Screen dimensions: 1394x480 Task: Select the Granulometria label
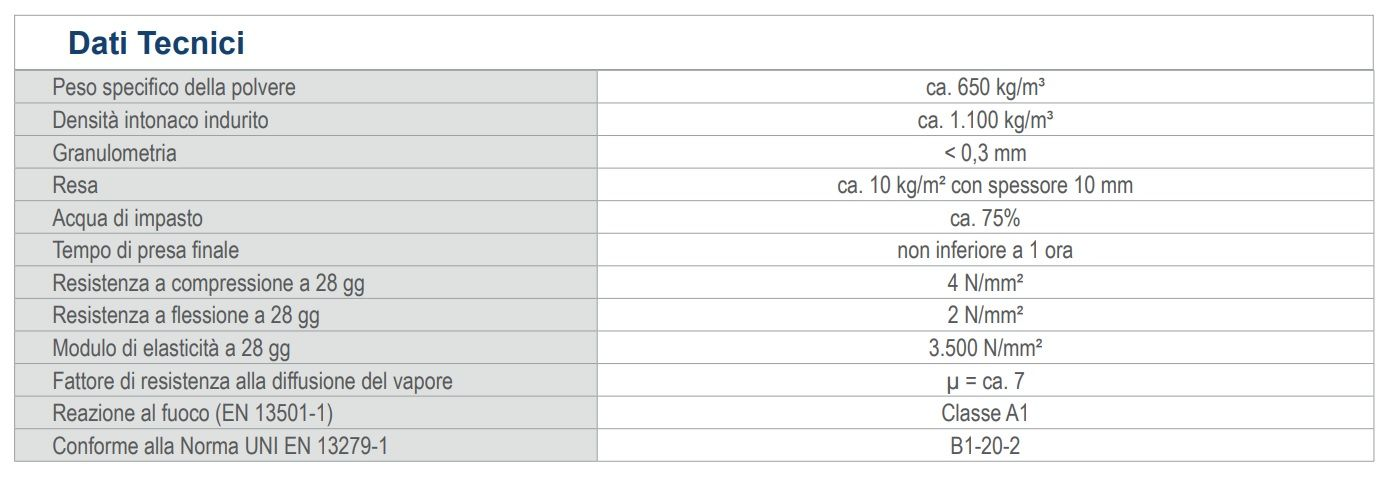click(x=114, y=153)
